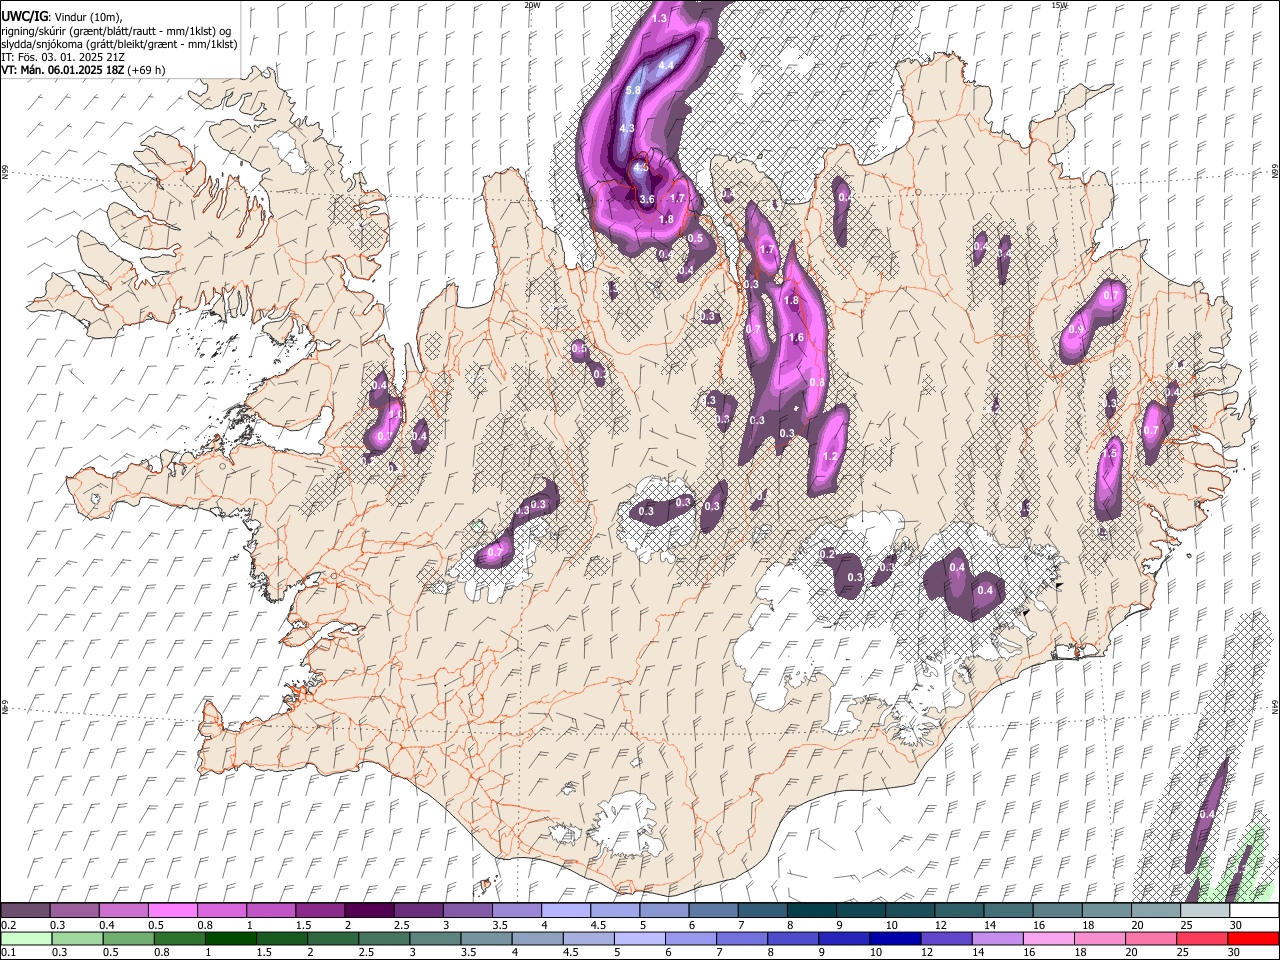
Task: Click the bright red 30 rain legend swatch
Action: (1254, 938)
